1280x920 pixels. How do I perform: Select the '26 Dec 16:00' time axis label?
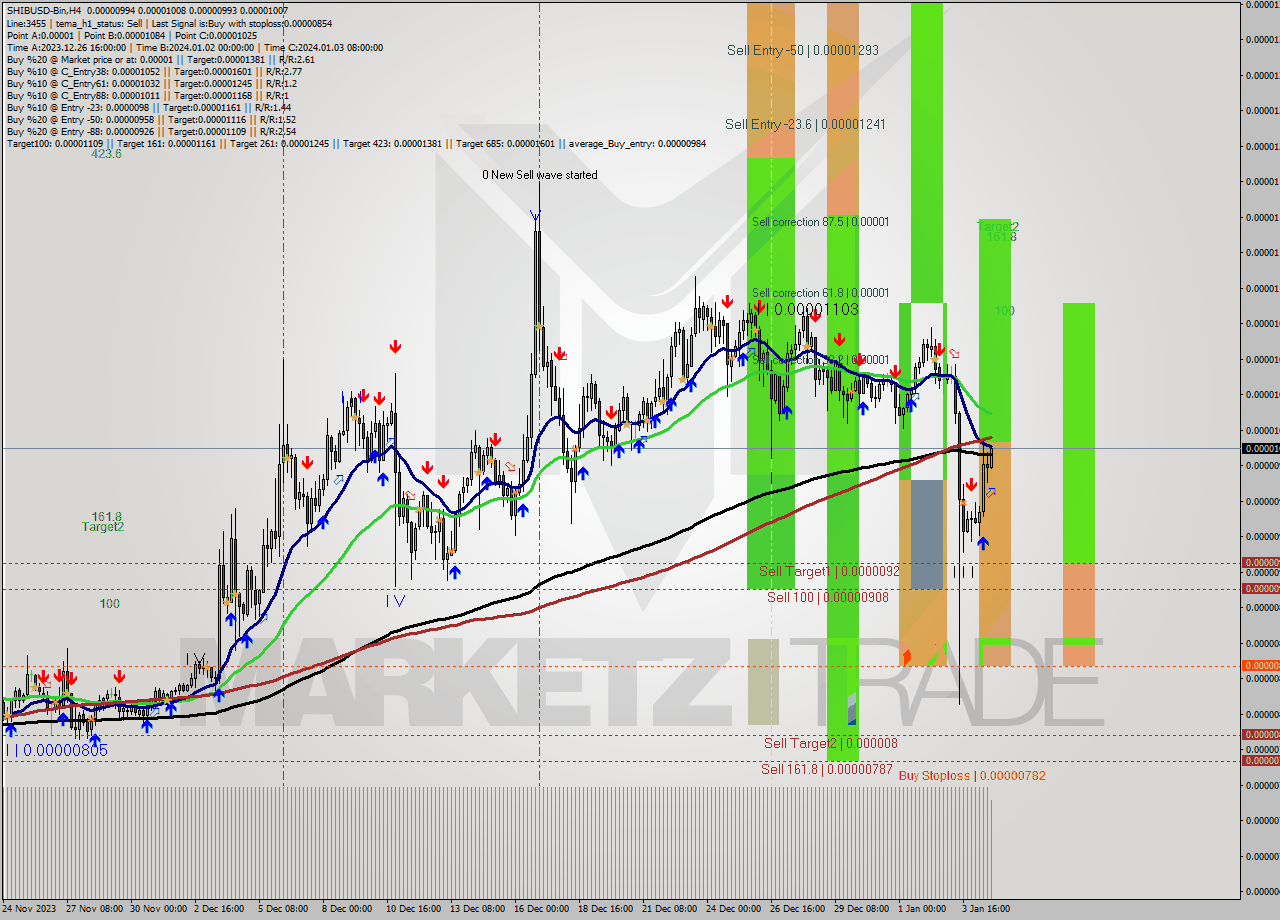pyautogui.click(x=796, y=909)
